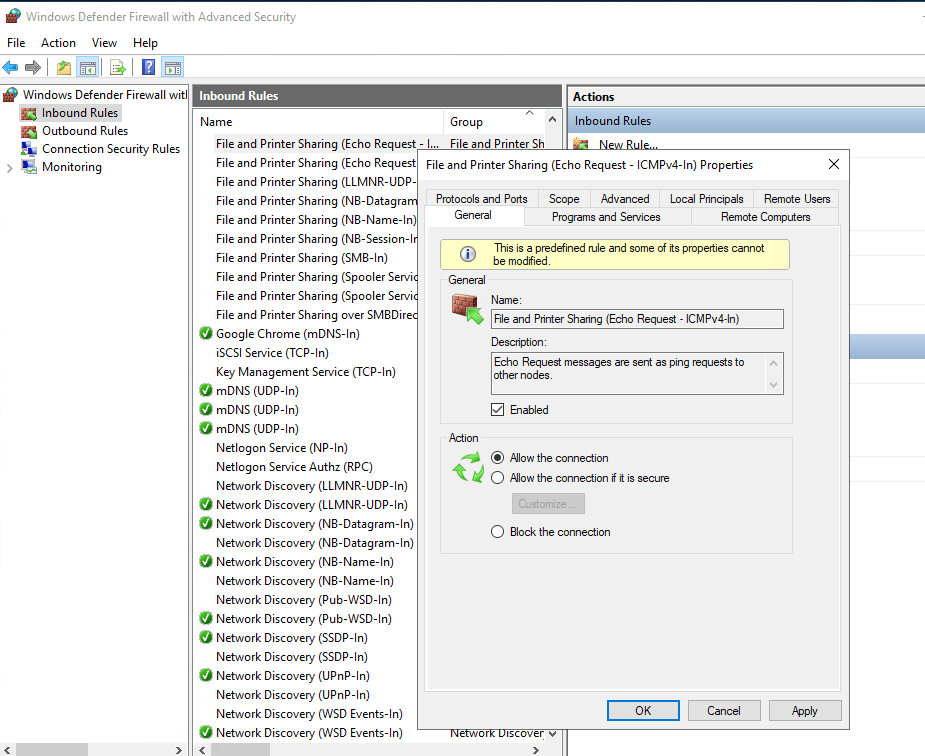This screenshot has width=925, height=756.
Task: Select Netlogon Service Authz (RPC) rule
Action: [x=294, y=466]
